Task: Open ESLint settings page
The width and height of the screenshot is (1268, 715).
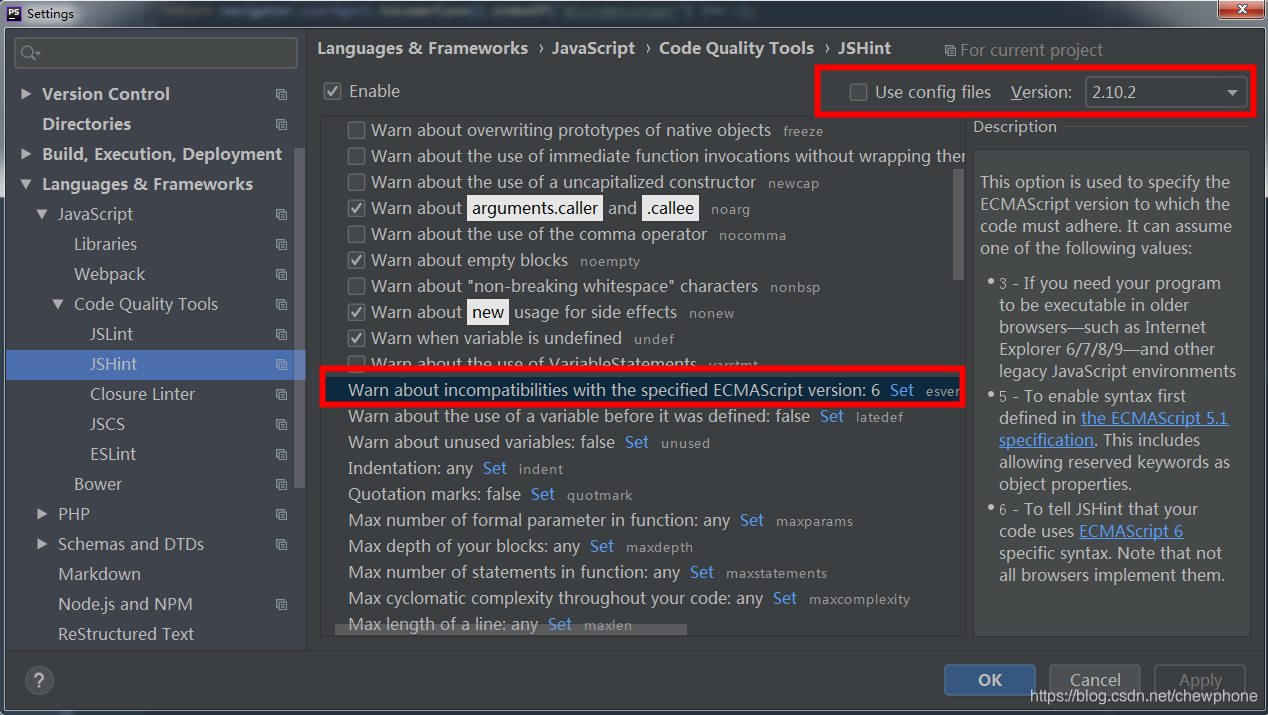Action: (x=112, y=454)
